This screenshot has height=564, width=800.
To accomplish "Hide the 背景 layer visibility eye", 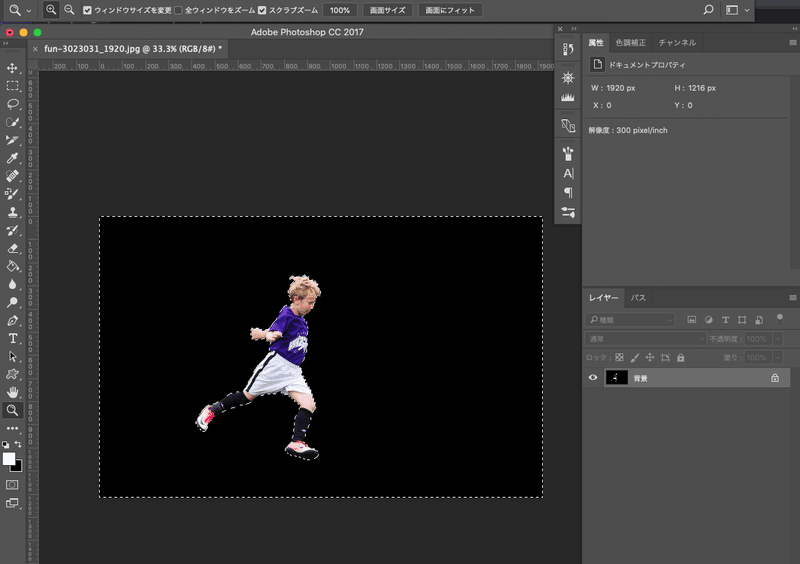I will [593, 378].
